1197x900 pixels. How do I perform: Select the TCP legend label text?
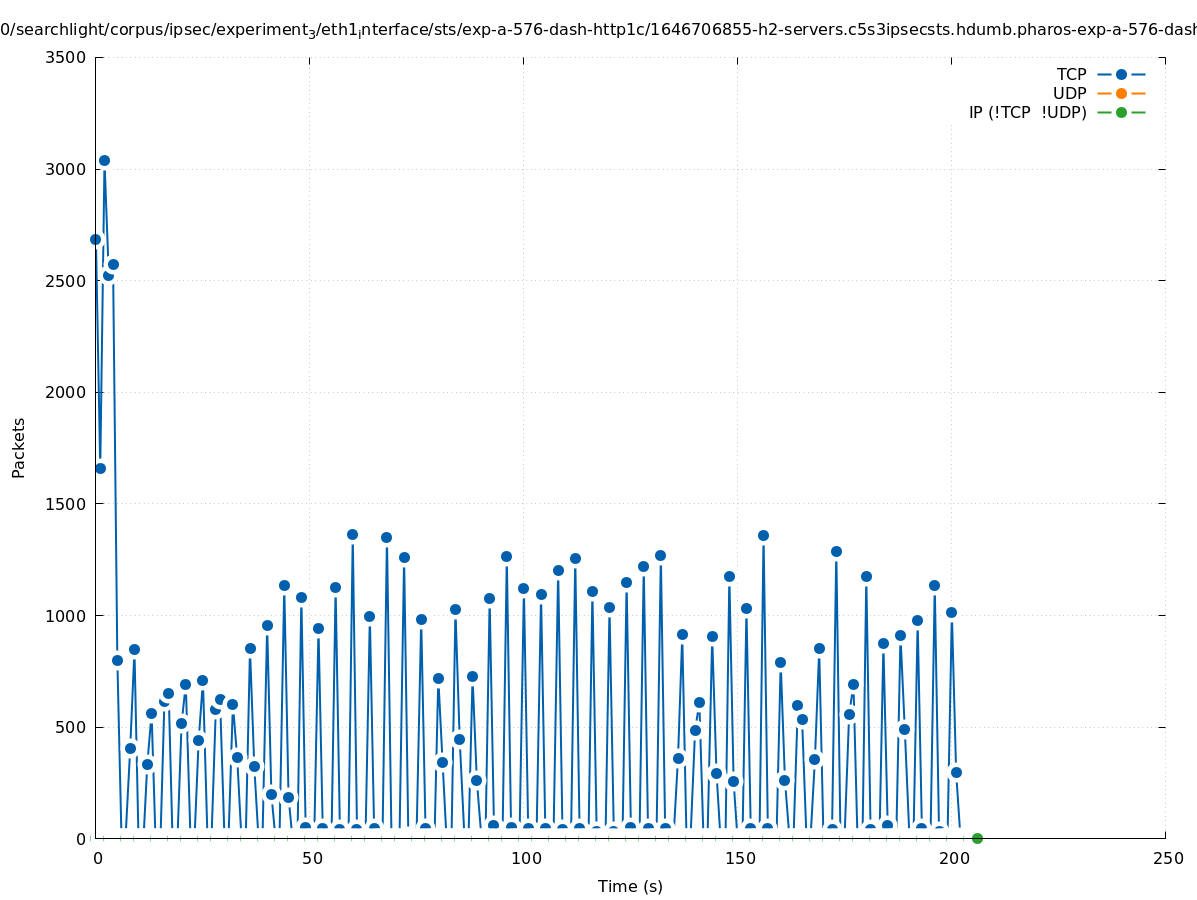1071,74
